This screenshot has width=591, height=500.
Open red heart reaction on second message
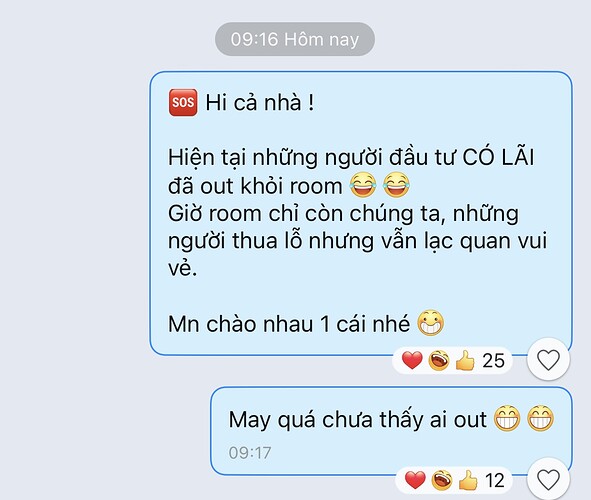(415, 480)
